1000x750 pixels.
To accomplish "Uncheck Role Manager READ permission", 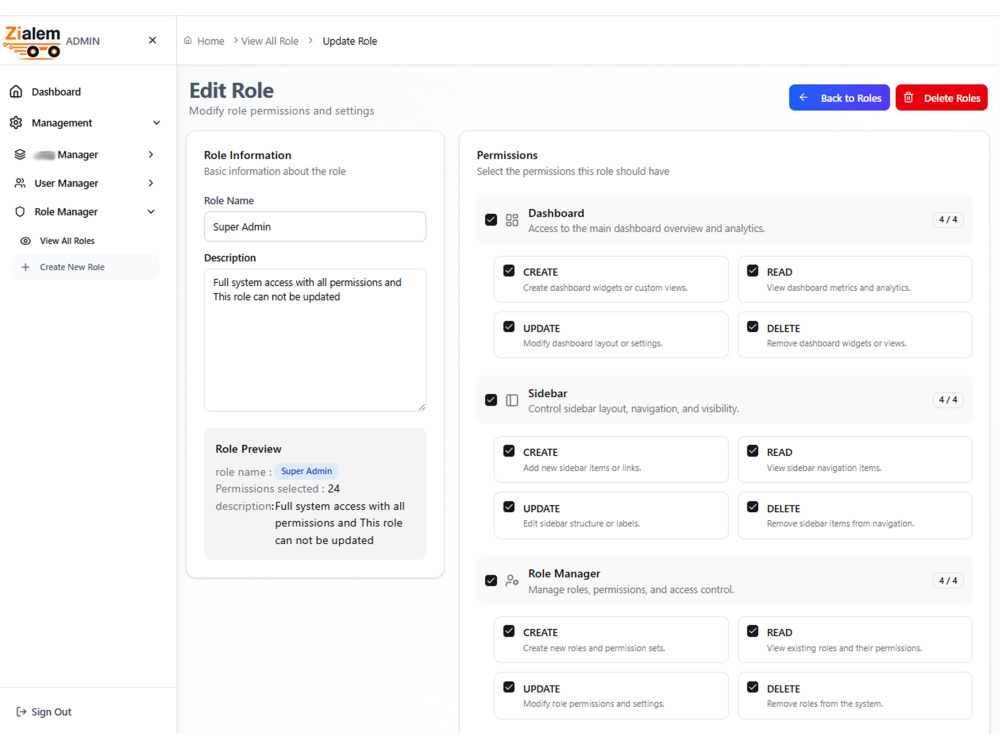I will point(753,631).
